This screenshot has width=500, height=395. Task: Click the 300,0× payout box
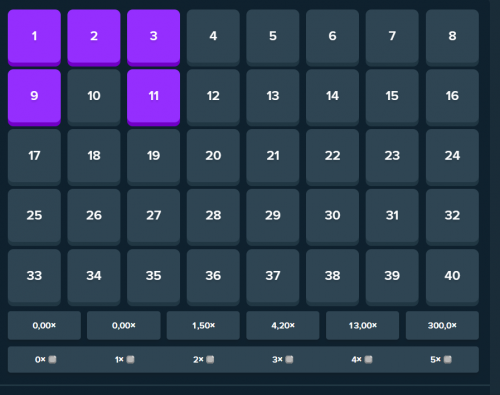coord(442,326)
